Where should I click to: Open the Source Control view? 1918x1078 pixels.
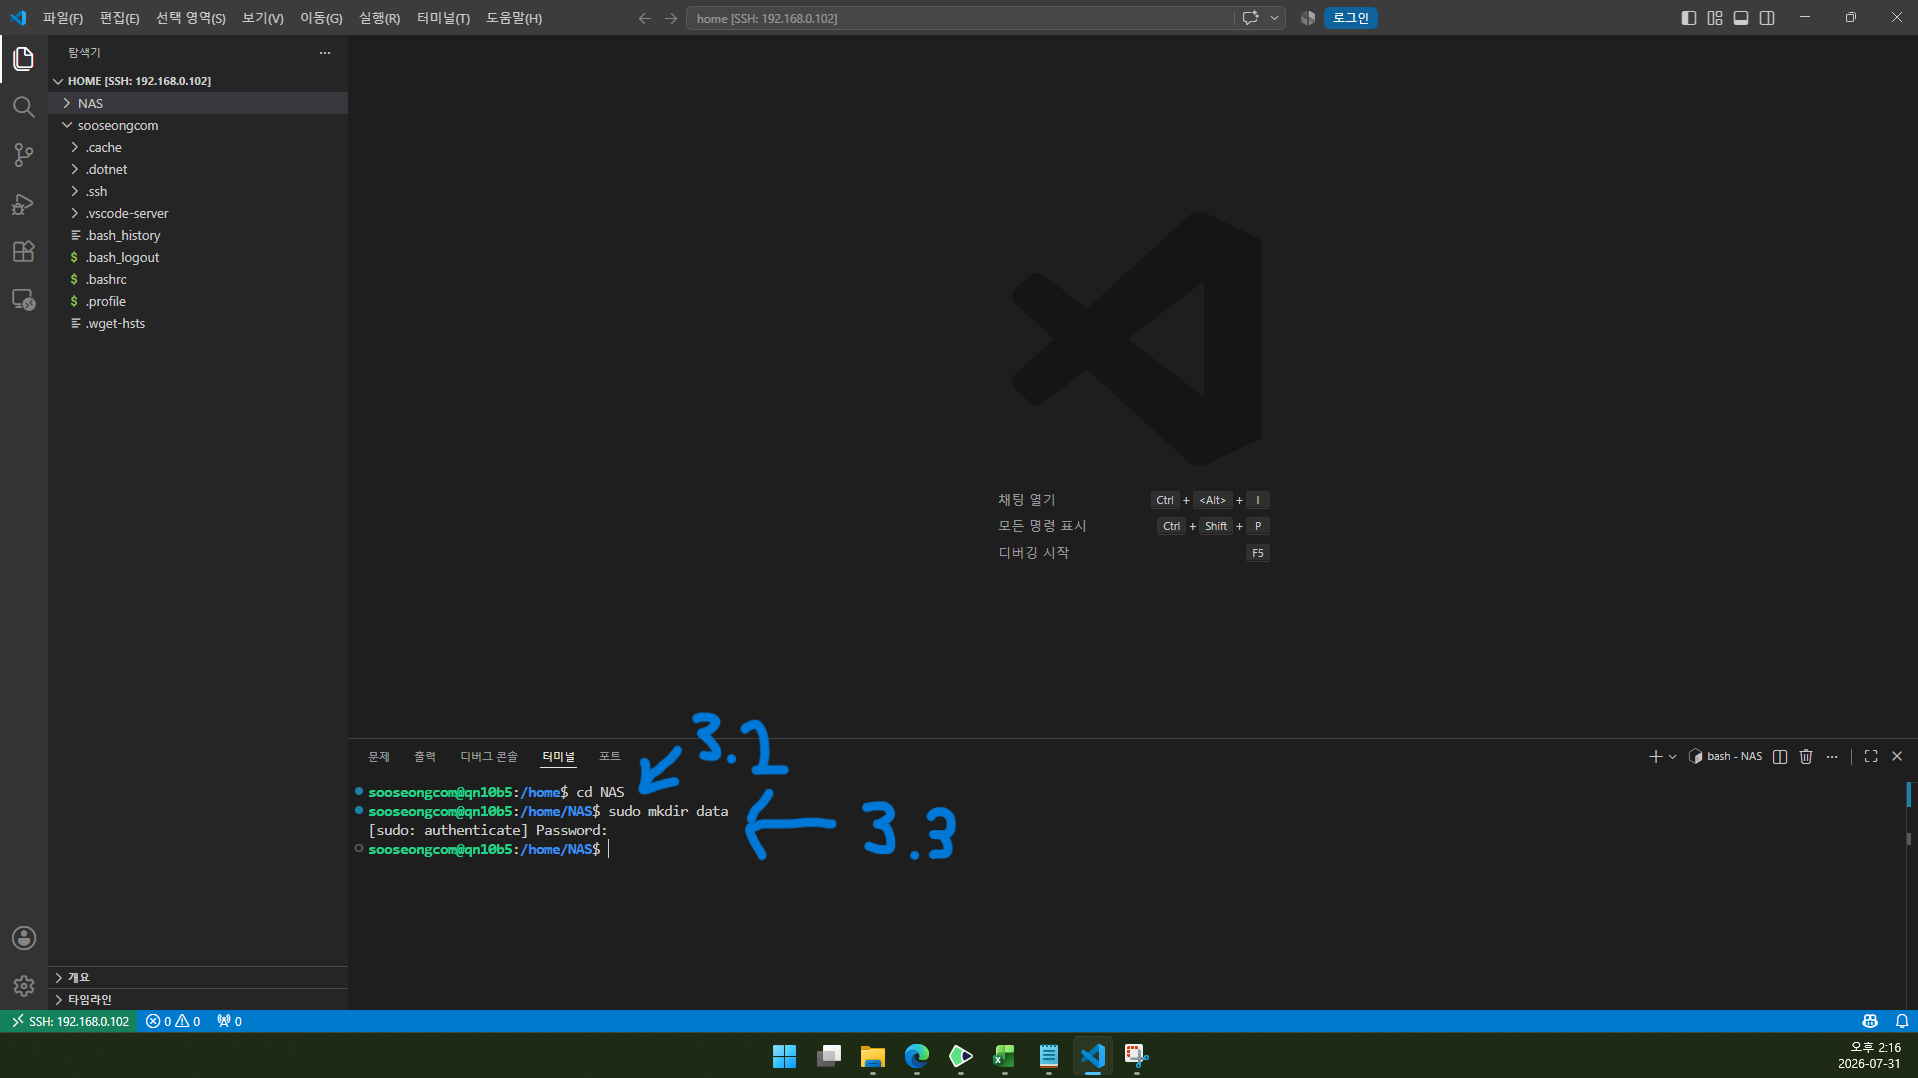click(24, 155)
